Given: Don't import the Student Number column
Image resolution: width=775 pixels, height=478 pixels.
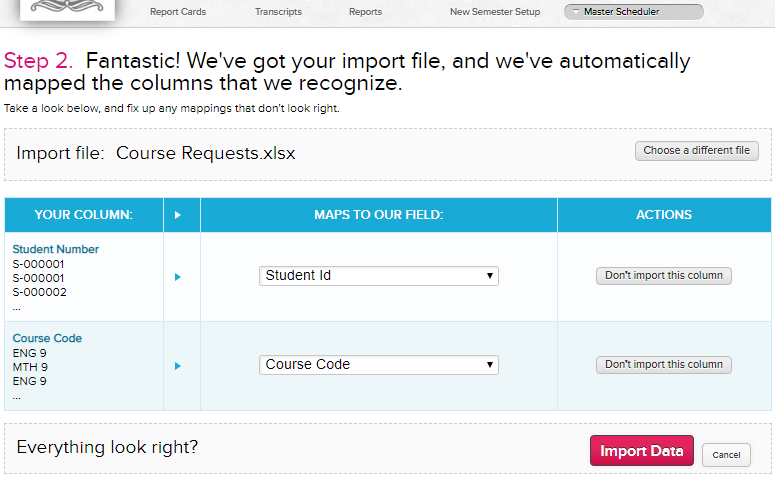Looking at the screenshot, I should click(664, 276).
